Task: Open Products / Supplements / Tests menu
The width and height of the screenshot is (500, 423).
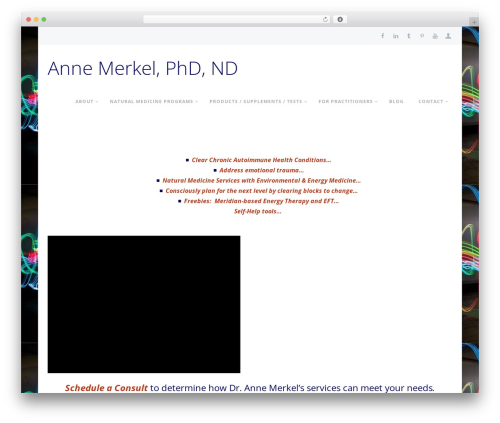Action: [256, 101]
